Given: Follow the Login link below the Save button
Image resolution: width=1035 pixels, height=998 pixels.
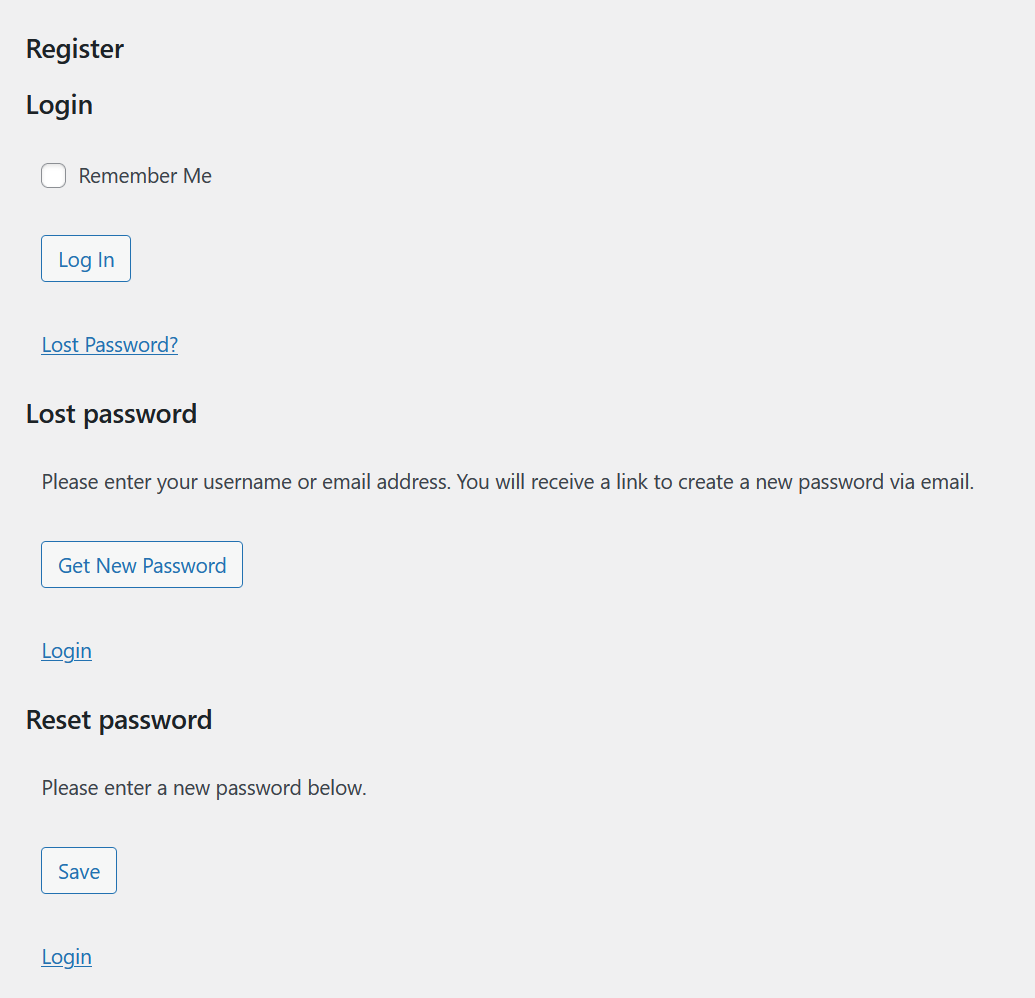Looking at the screenshot, I should click(67, 957).
